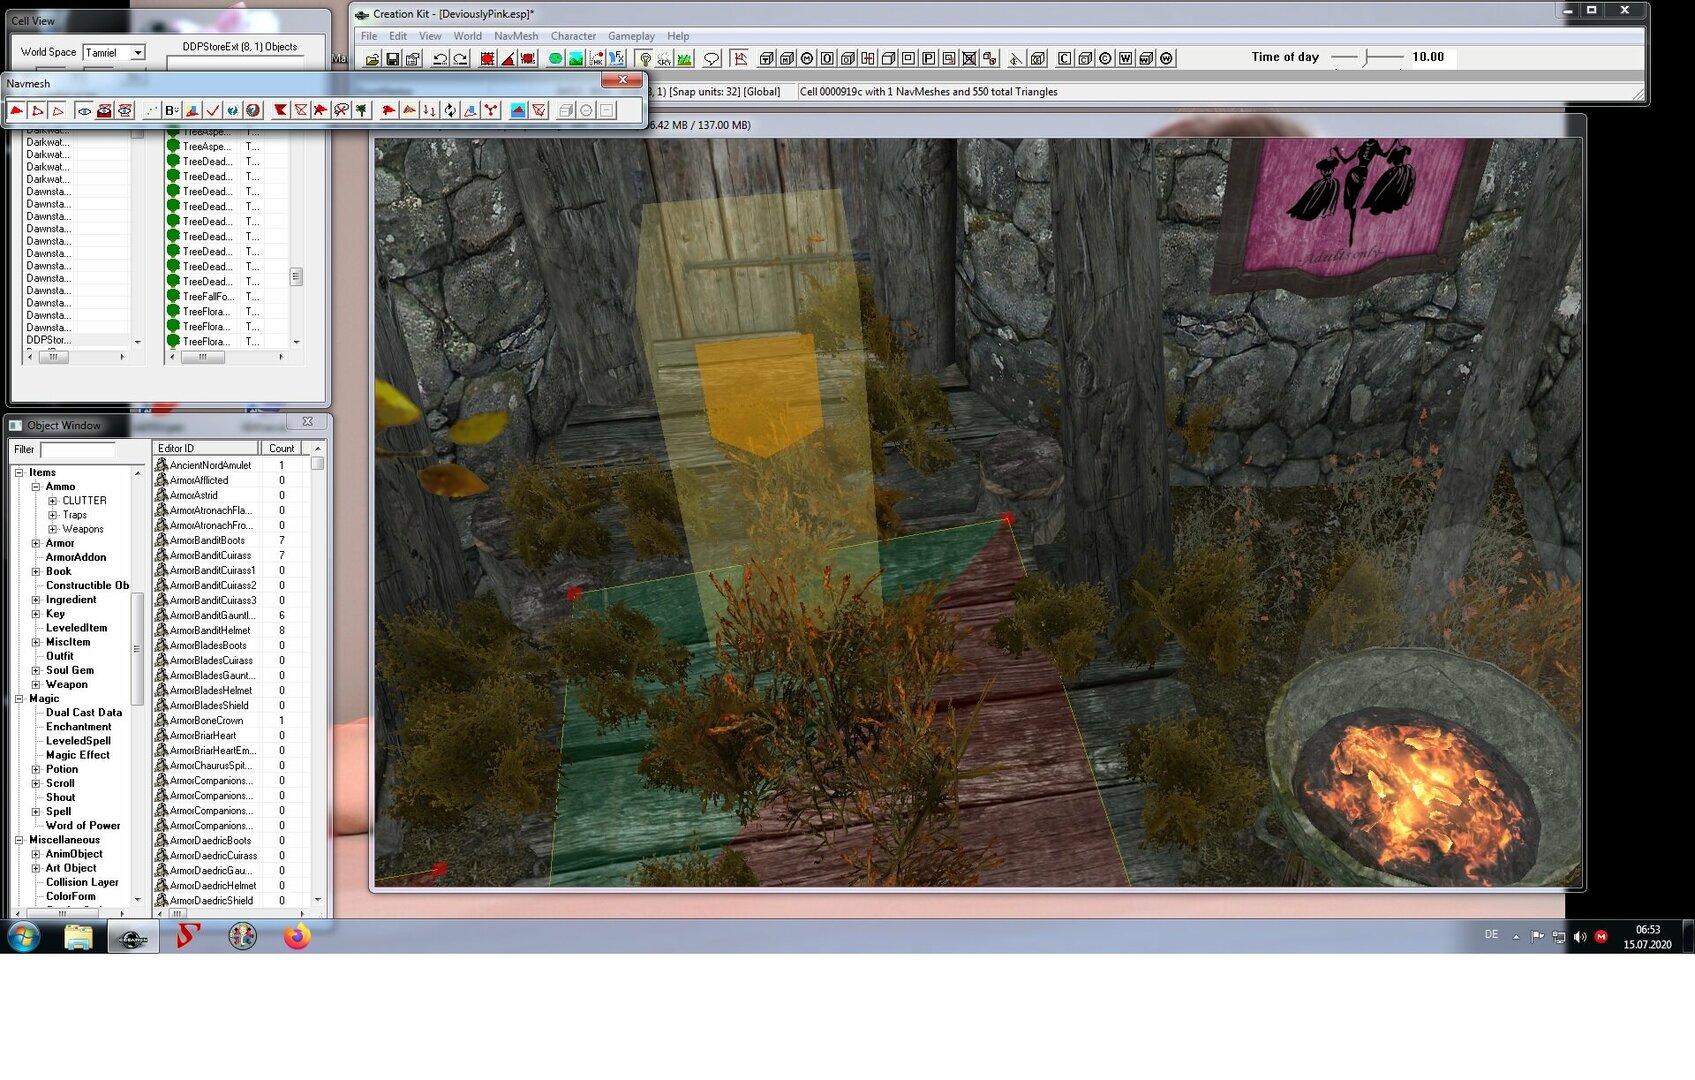Viewport: 1695px width, 1080px height.
Task: Select the ArmorBoneCrown row
Action: 230,720
